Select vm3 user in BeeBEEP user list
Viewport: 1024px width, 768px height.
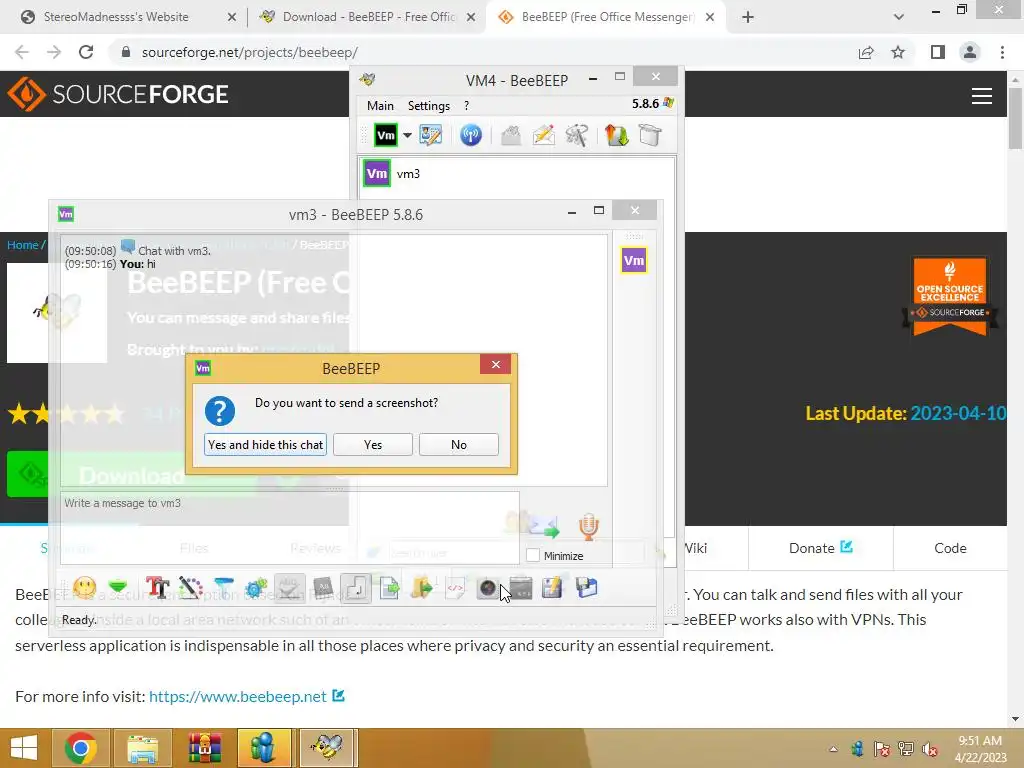point(516,174)
